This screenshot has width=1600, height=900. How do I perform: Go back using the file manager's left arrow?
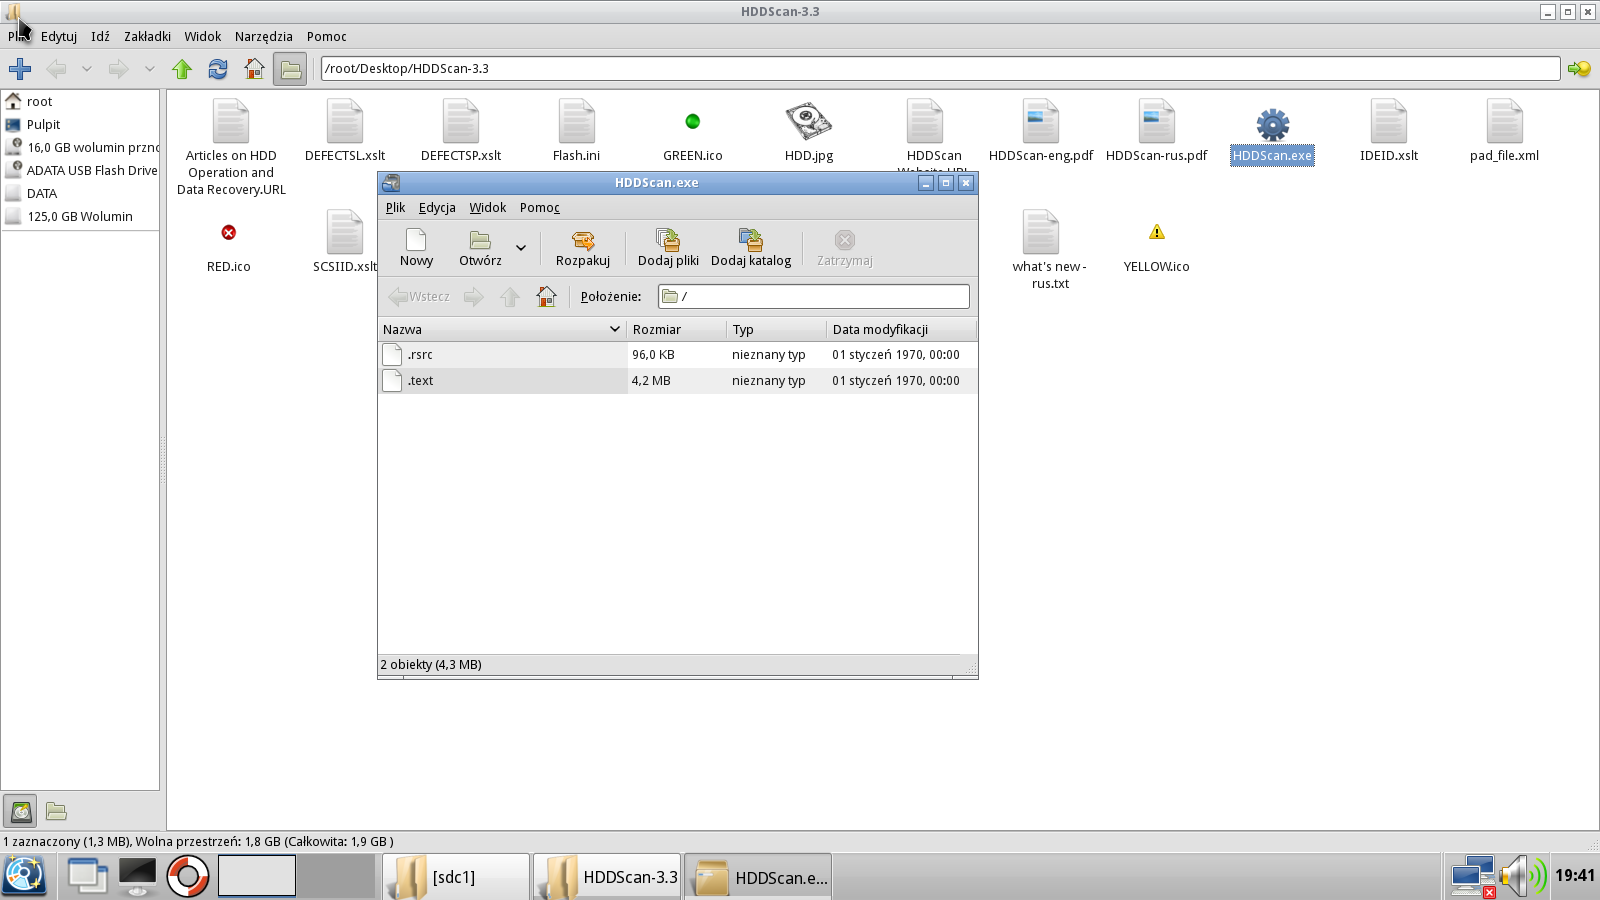point(57,69)
